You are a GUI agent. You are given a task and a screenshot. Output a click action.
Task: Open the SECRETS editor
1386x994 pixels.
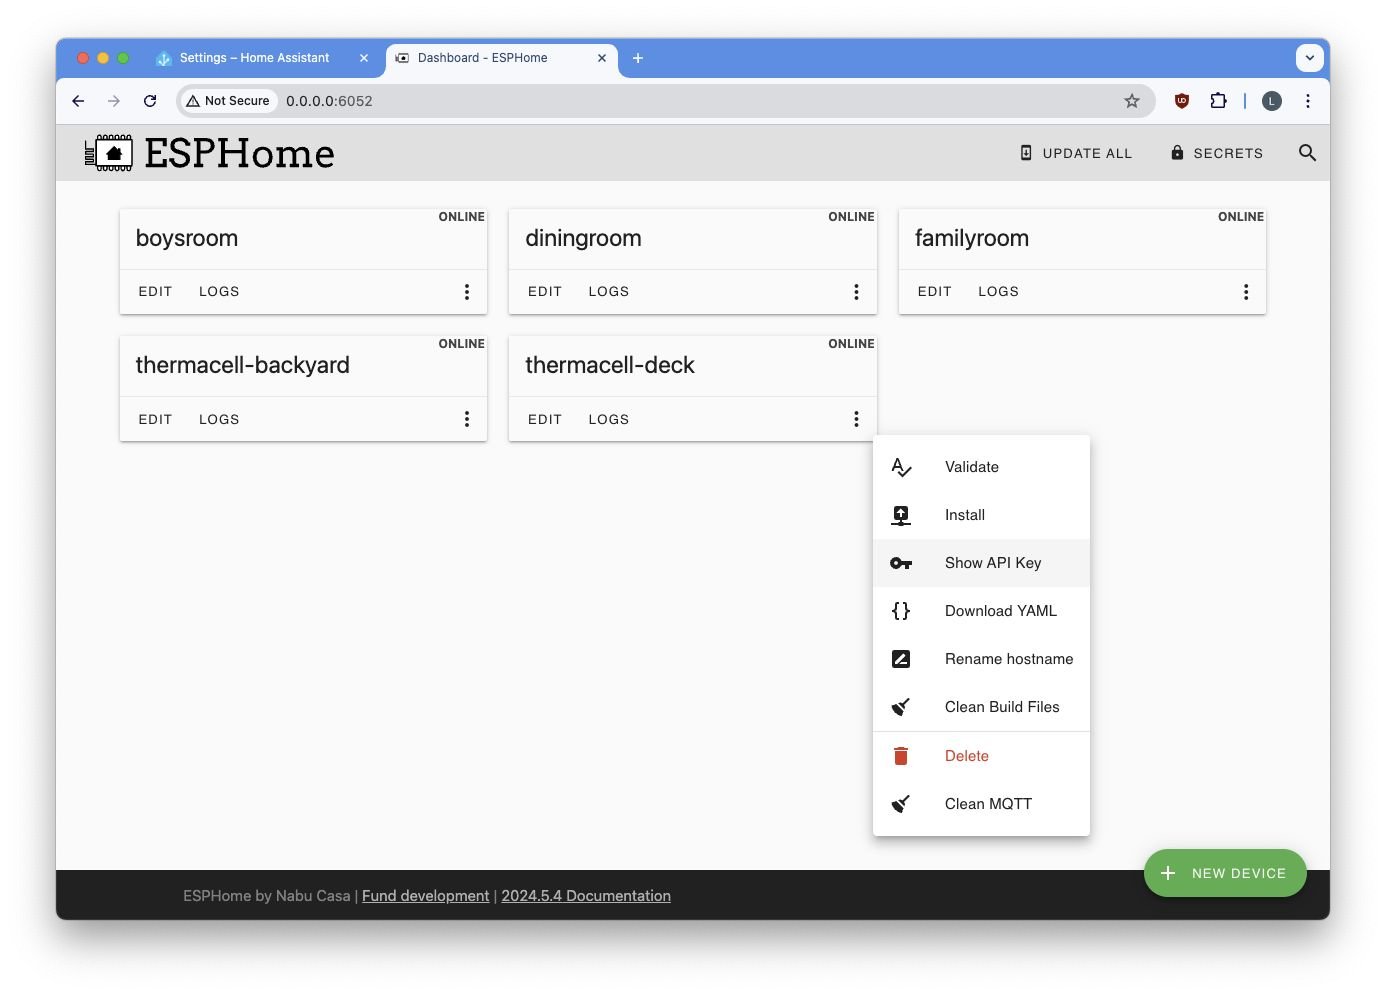pos(1217,153)
